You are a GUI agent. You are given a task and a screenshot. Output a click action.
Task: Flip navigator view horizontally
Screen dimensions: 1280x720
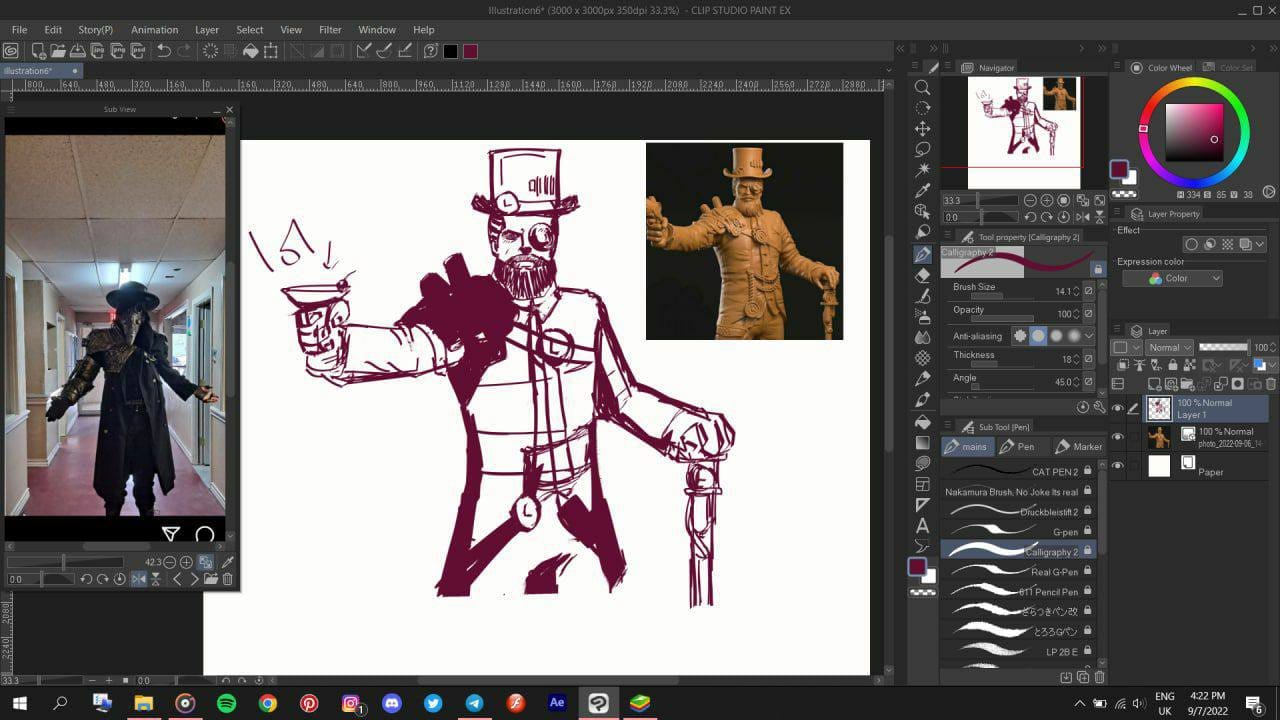[1083, 217]
